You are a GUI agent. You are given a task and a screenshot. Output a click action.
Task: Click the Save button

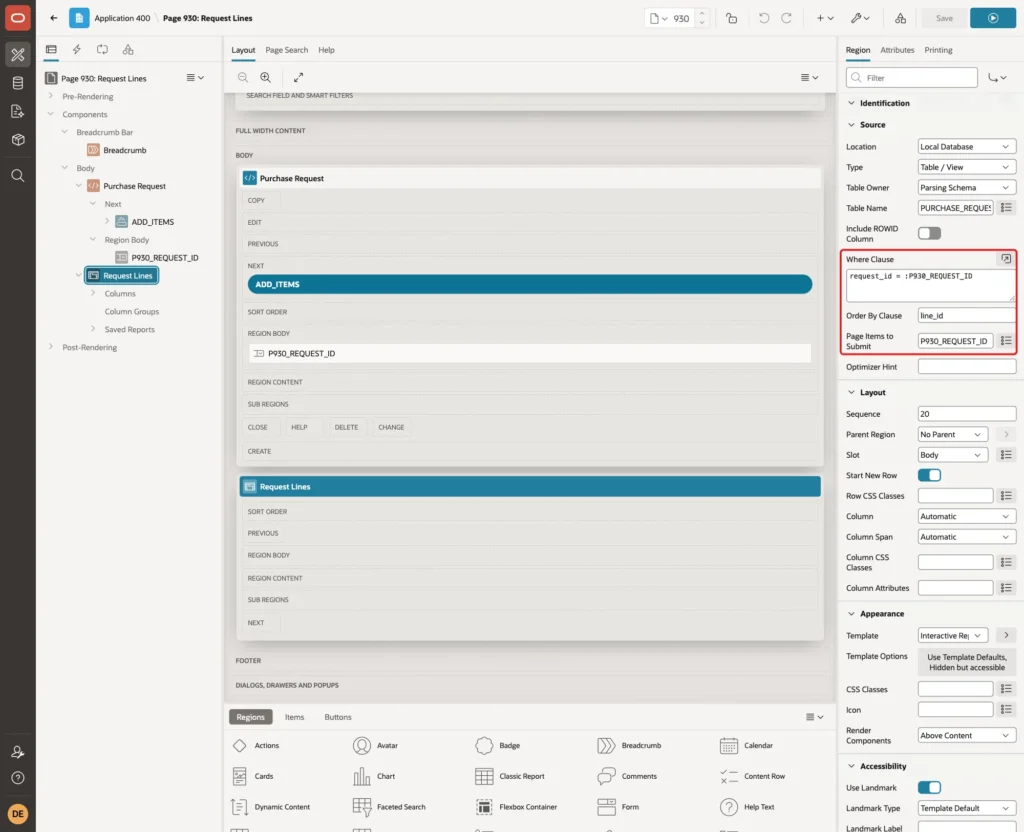(944, 18)
